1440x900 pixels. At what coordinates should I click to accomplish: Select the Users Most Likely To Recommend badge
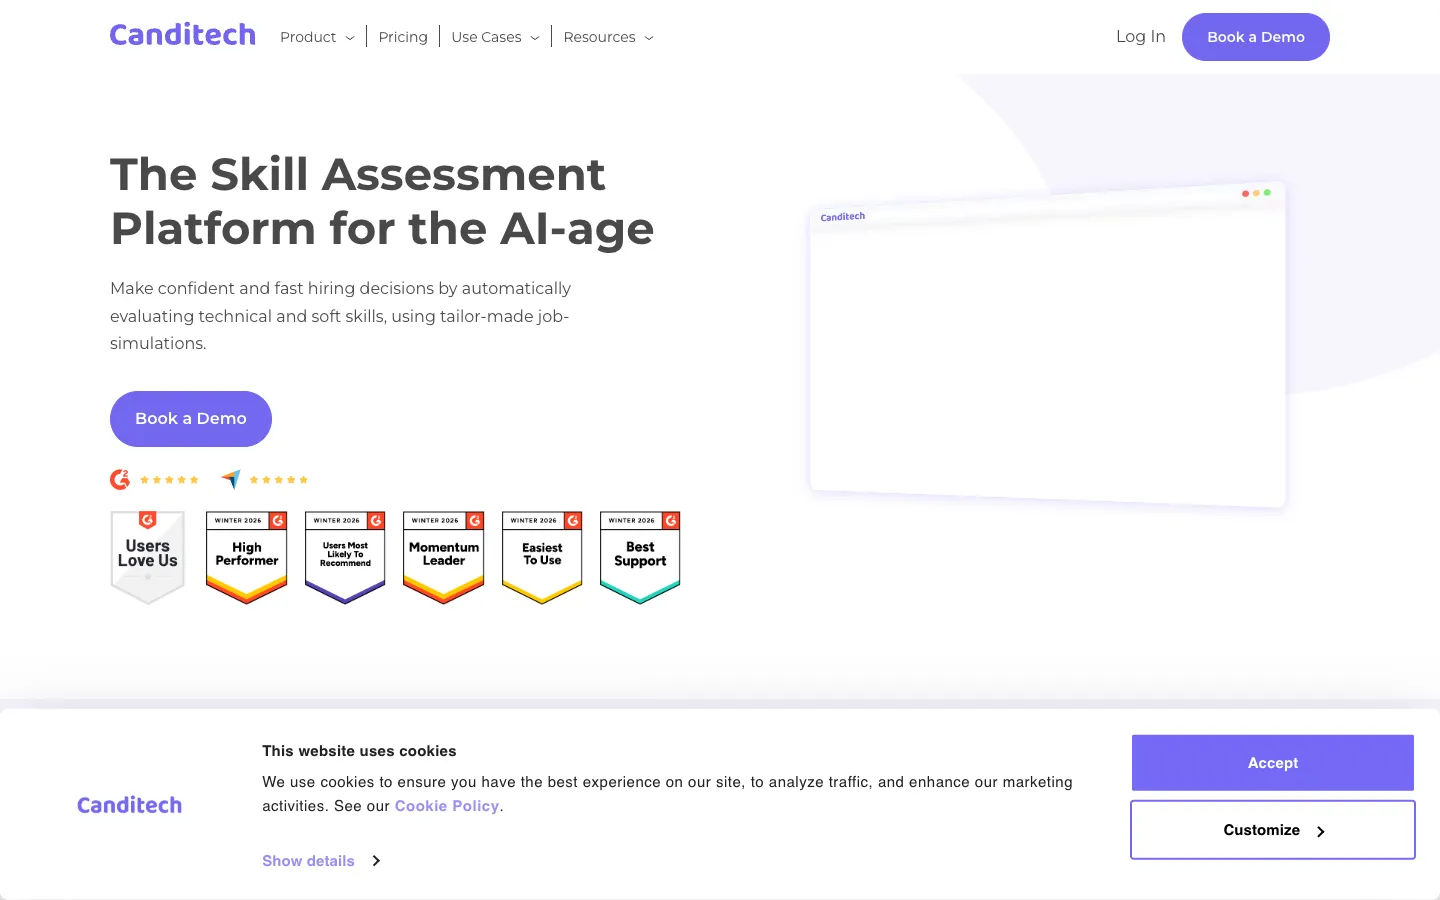click(345, 557)
